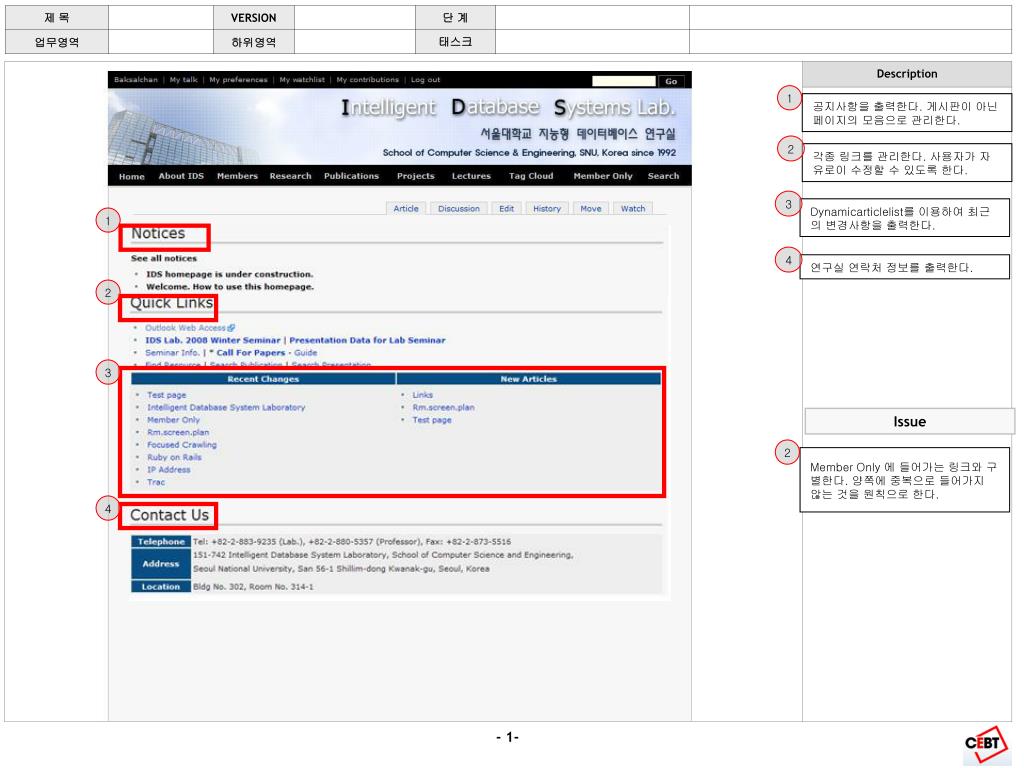Focus the top search input field
1024x768 pixels.
coord(624,81)
